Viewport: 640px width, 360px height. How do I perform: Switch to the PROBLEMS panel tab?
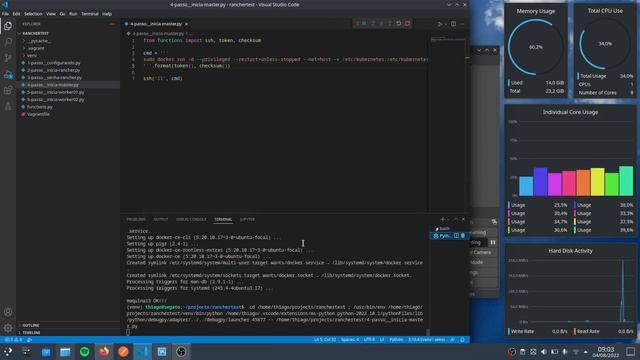pos(136,220)
